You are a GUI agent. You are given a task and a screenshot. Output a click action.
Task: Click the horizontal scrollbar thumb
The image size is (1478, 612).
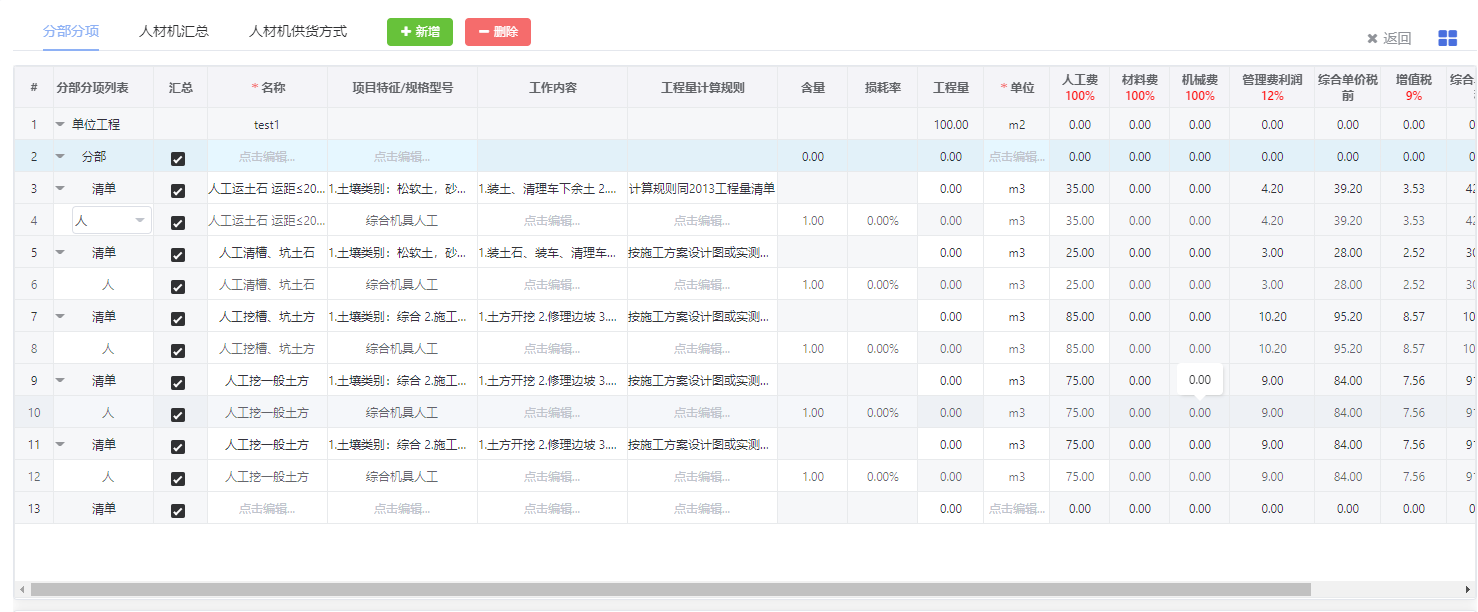pos(670,589)
